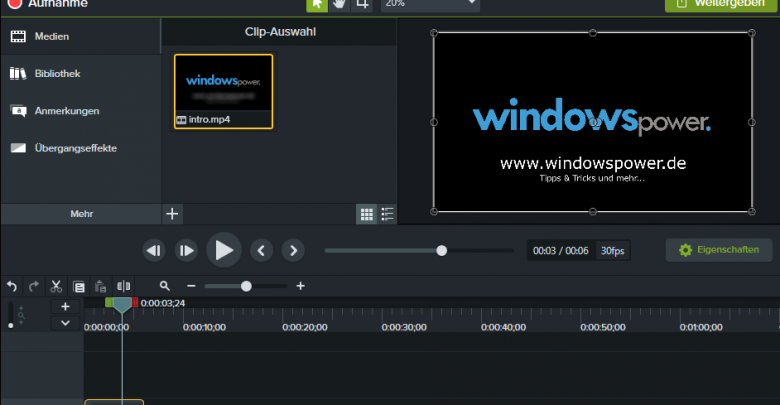Expand the Mehr tools list
The height and width of the screenshot is (405, 780).
tap(81, 214)
